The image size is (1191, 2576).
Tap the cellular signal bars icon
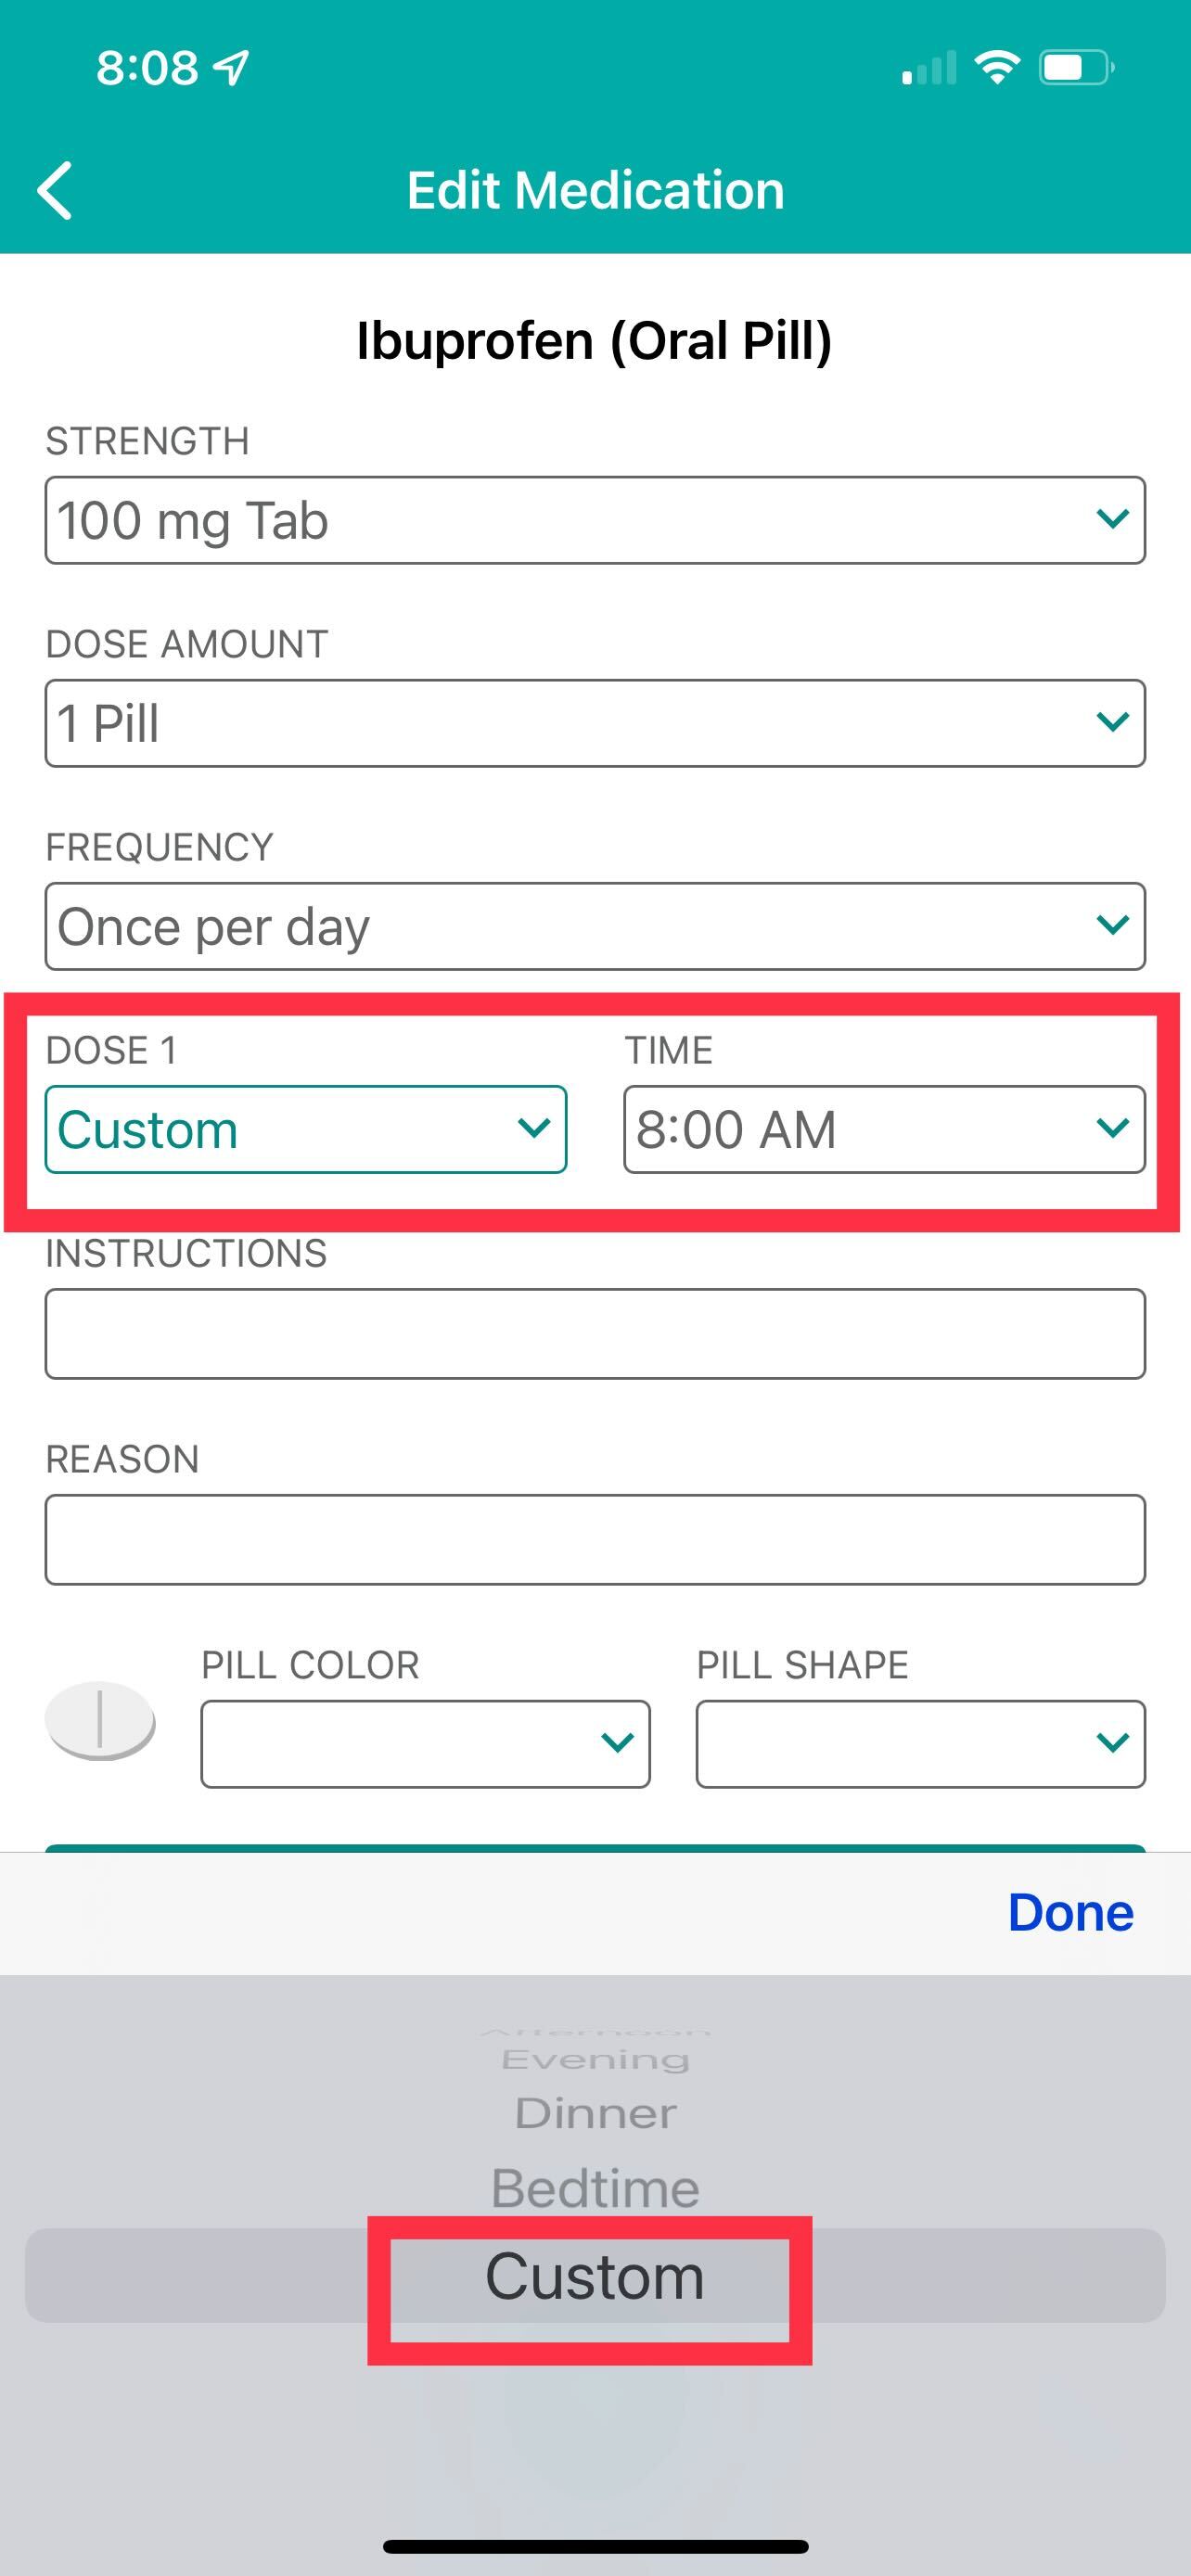(x=929, y=68)
